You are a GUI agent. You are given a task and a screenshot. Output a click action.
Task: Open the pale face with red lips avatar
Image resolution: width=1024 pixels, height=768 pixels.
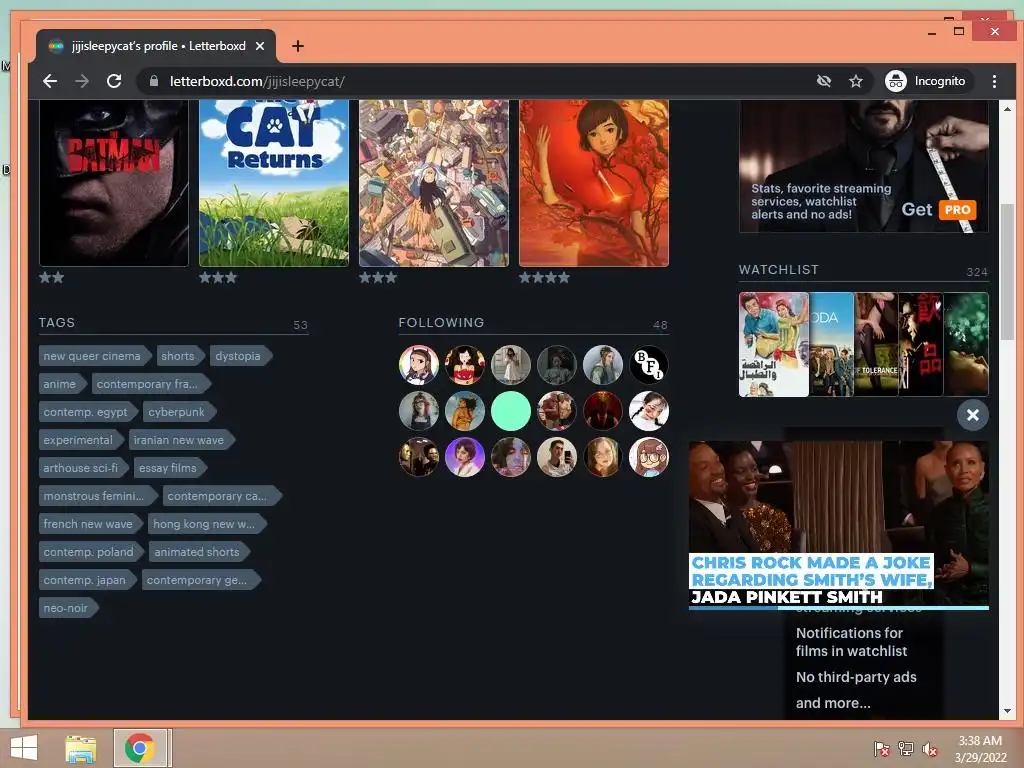[648, 411]
